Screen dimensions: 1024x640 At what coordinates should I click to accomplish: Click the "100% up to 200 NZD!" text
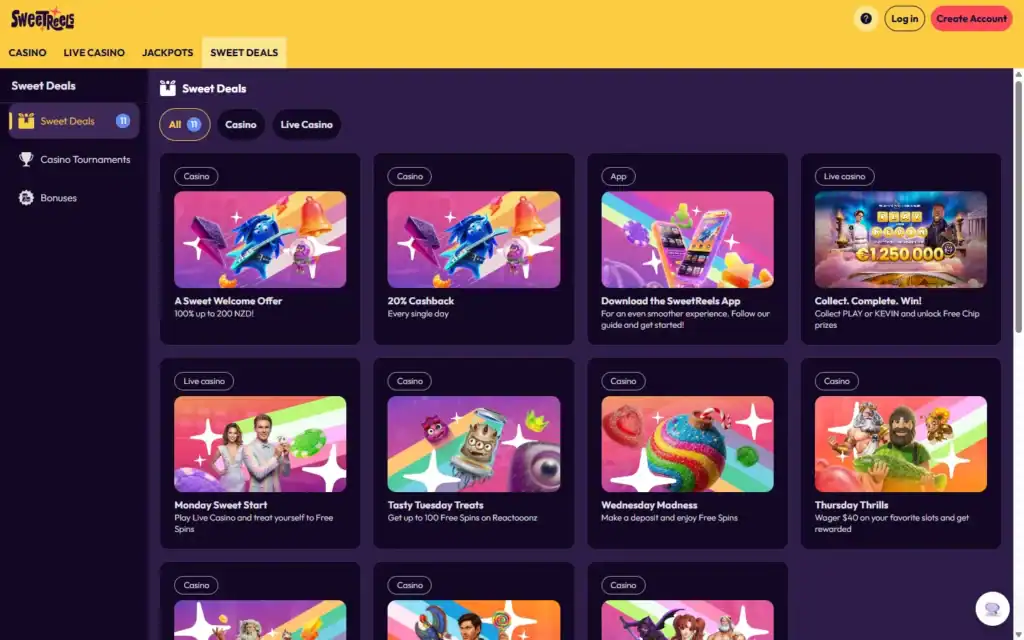[214, 313]
